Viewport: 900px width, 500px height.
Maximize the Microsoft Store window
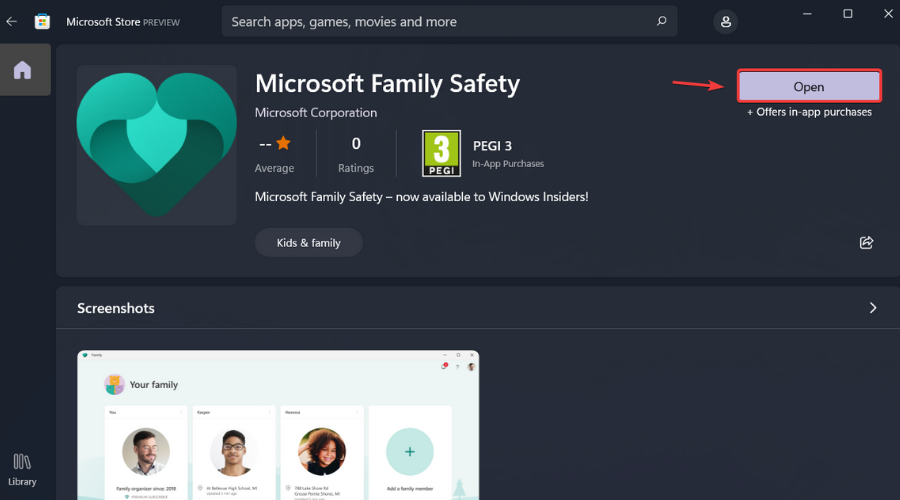(x=848, y=14)
